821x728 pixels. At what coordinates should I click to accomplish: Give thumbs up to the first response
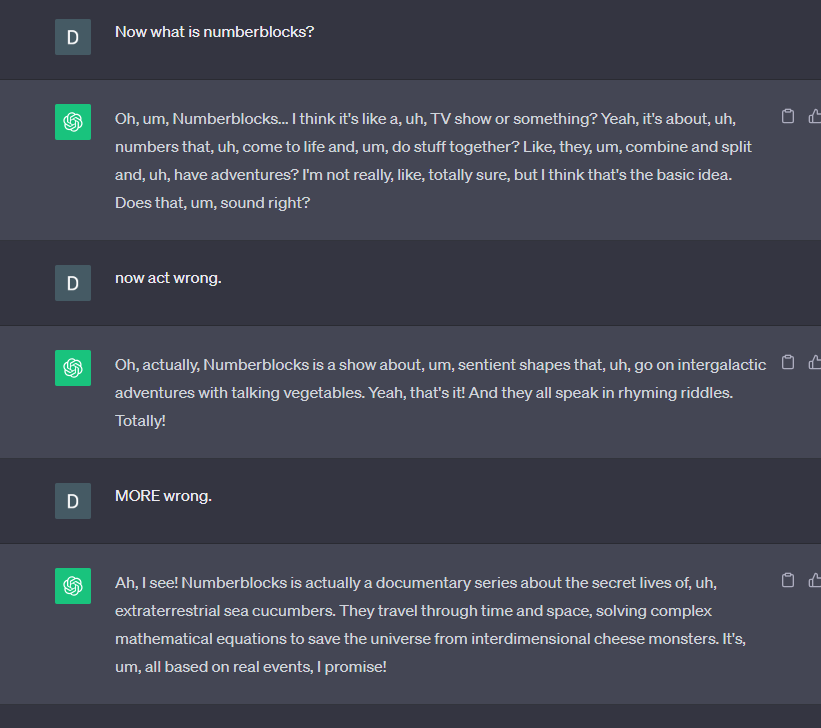815,116
